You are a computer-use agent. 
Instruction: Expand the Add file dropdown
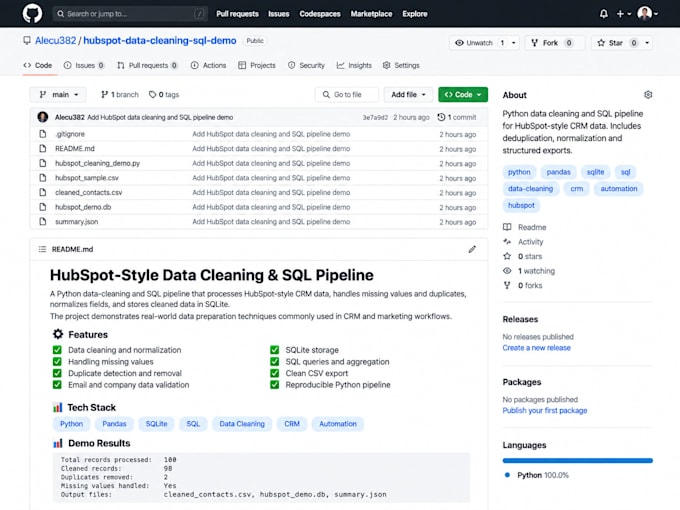click(408, 95)
